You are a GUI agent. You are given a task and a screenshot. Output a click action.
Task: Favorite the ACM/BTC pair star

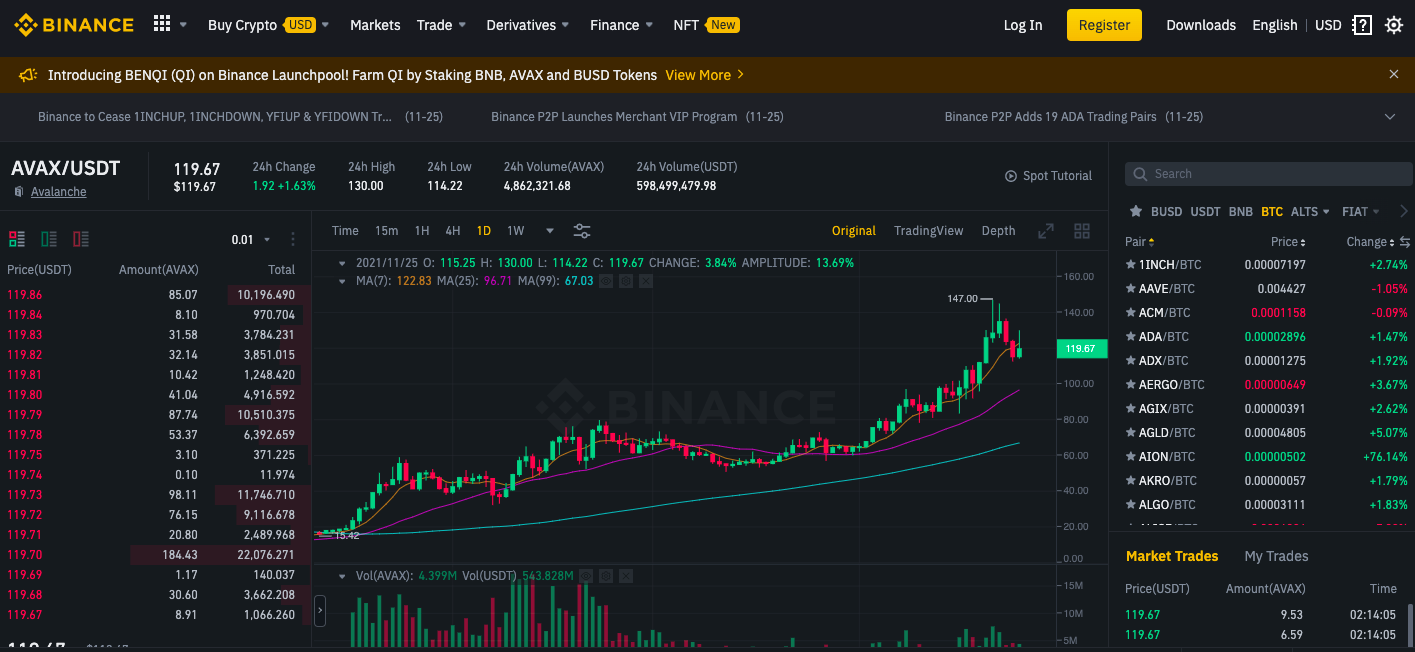[x=1131, y=313]
